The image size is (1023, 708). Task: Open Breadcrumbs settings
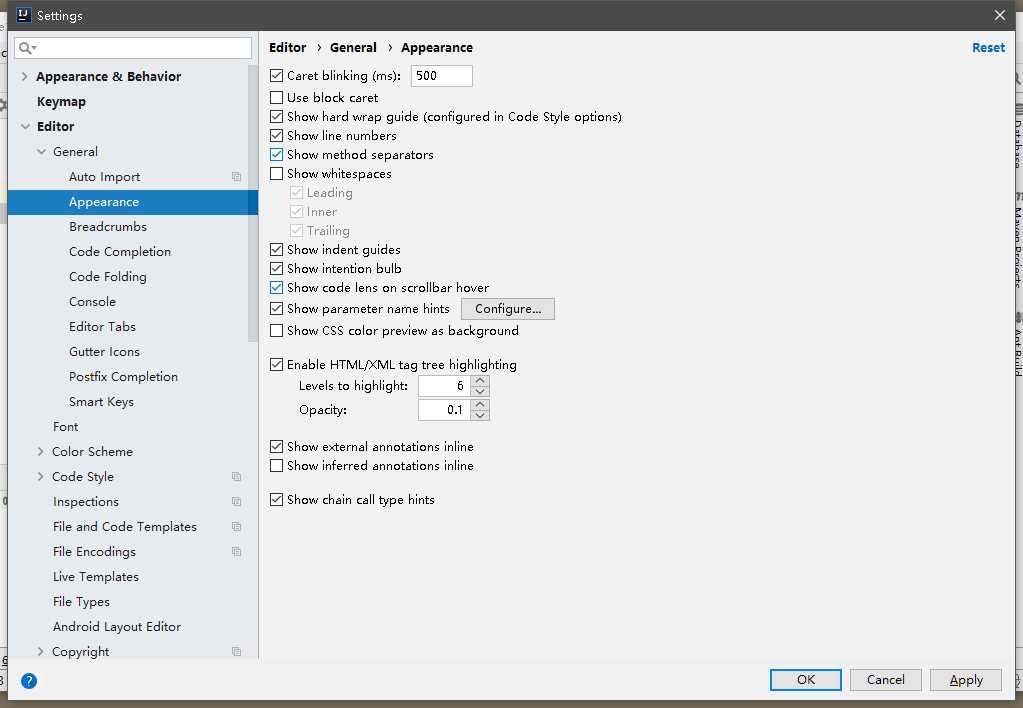(x=108, y=227)
